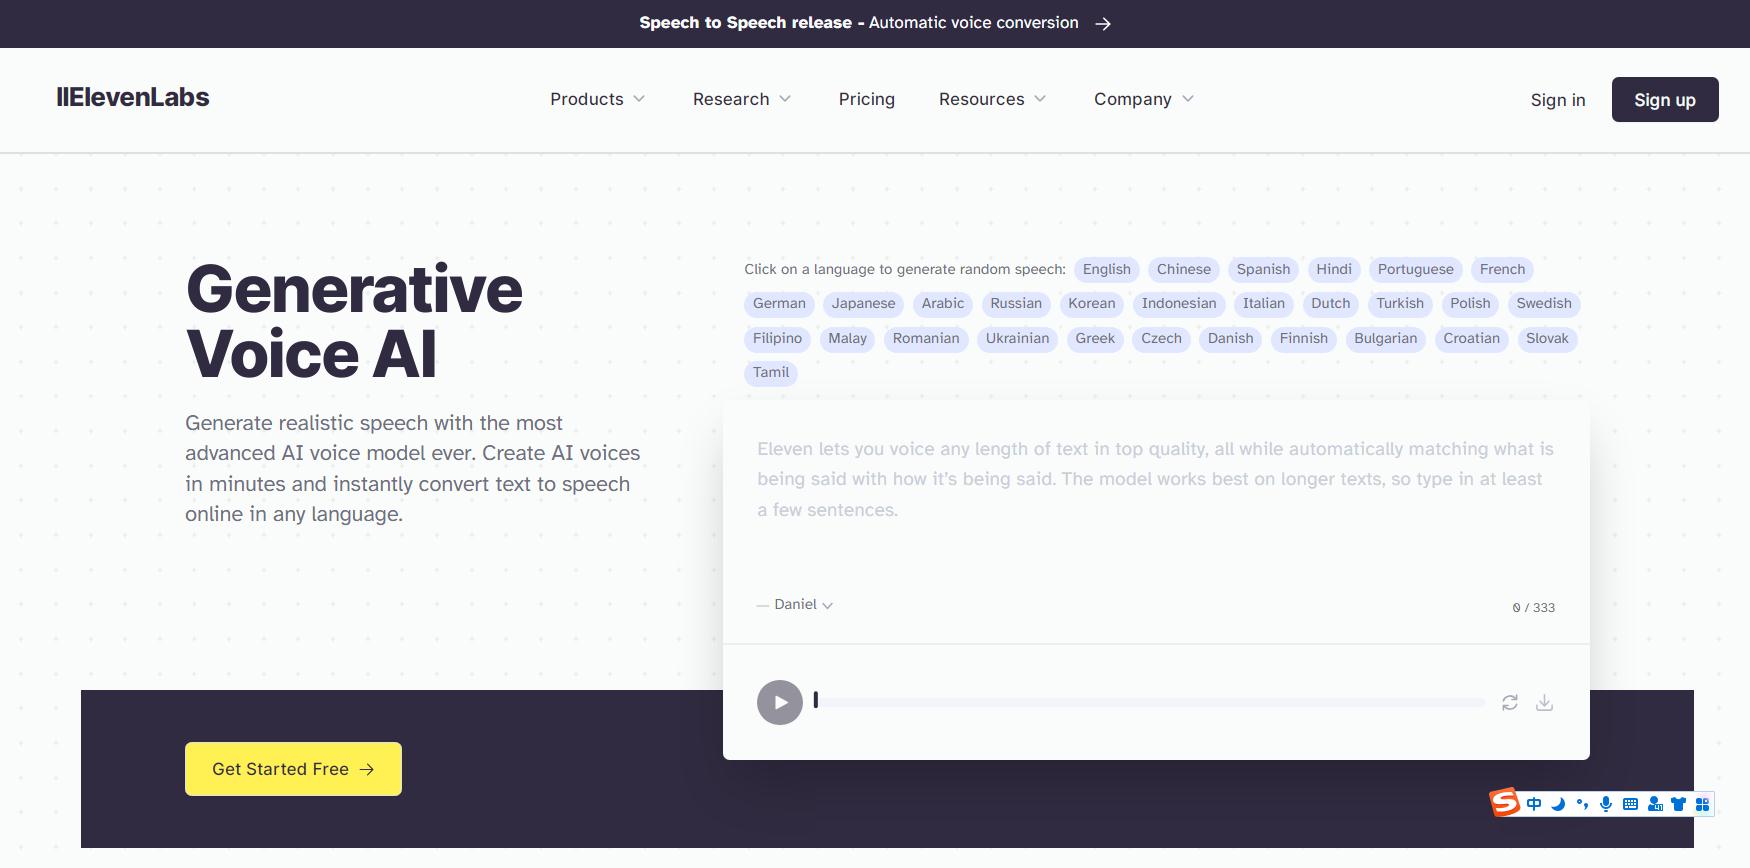Expand the Products menu
This screenshot has height=868, width=1750.
point(597,99)
